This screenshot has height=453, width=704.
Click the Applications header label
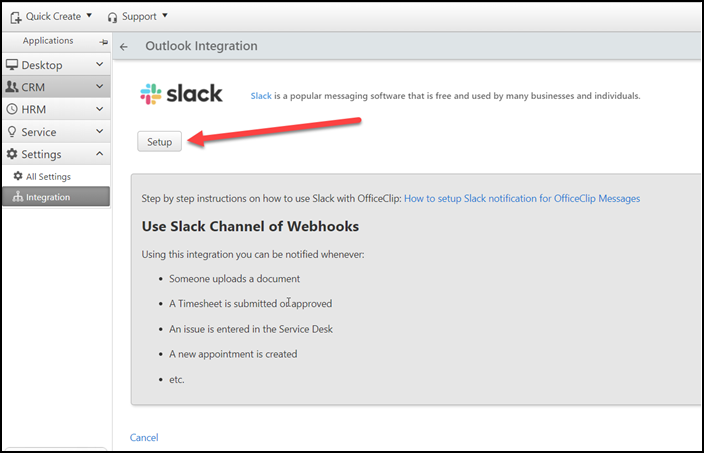coord(48,41)
